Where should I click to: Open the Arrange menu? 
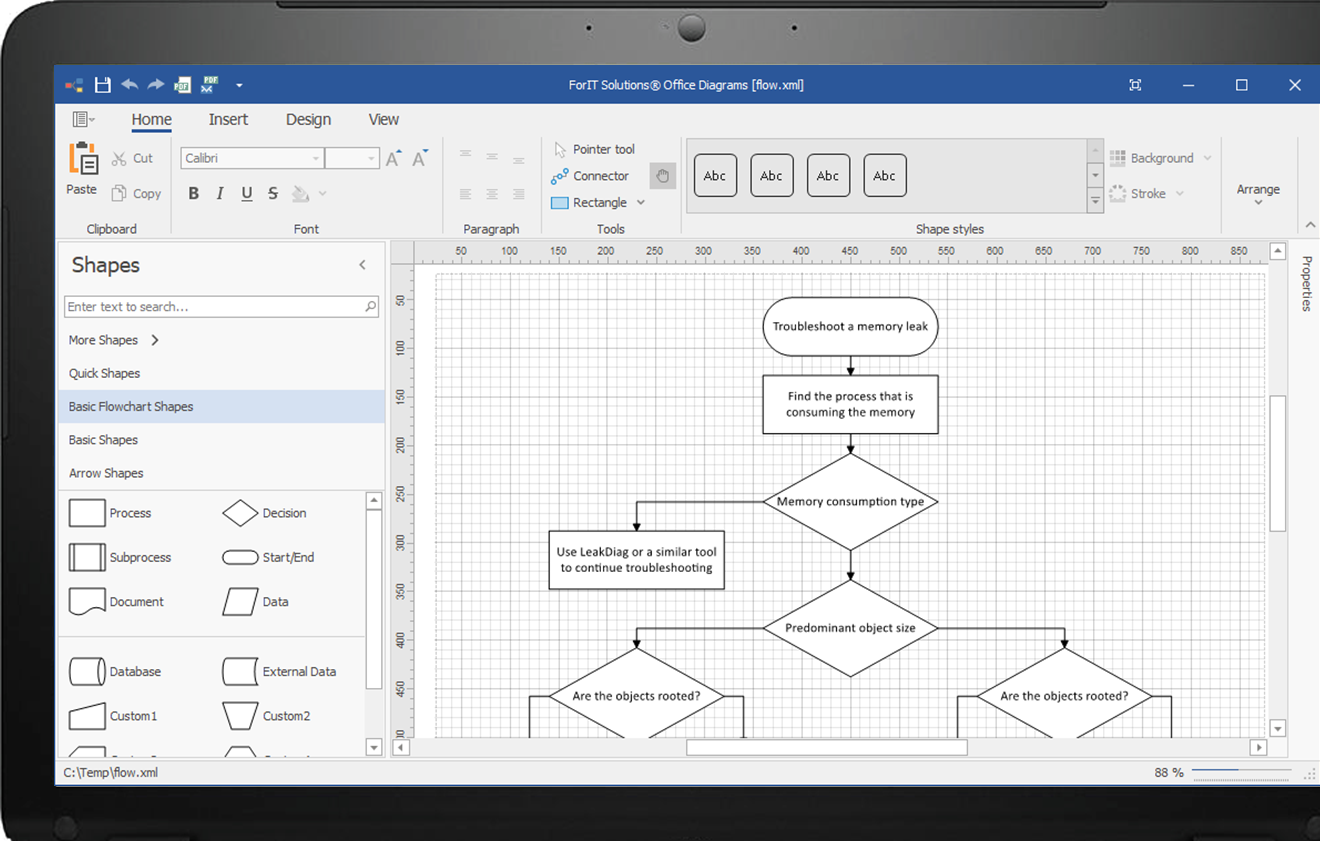point(1258,193)
